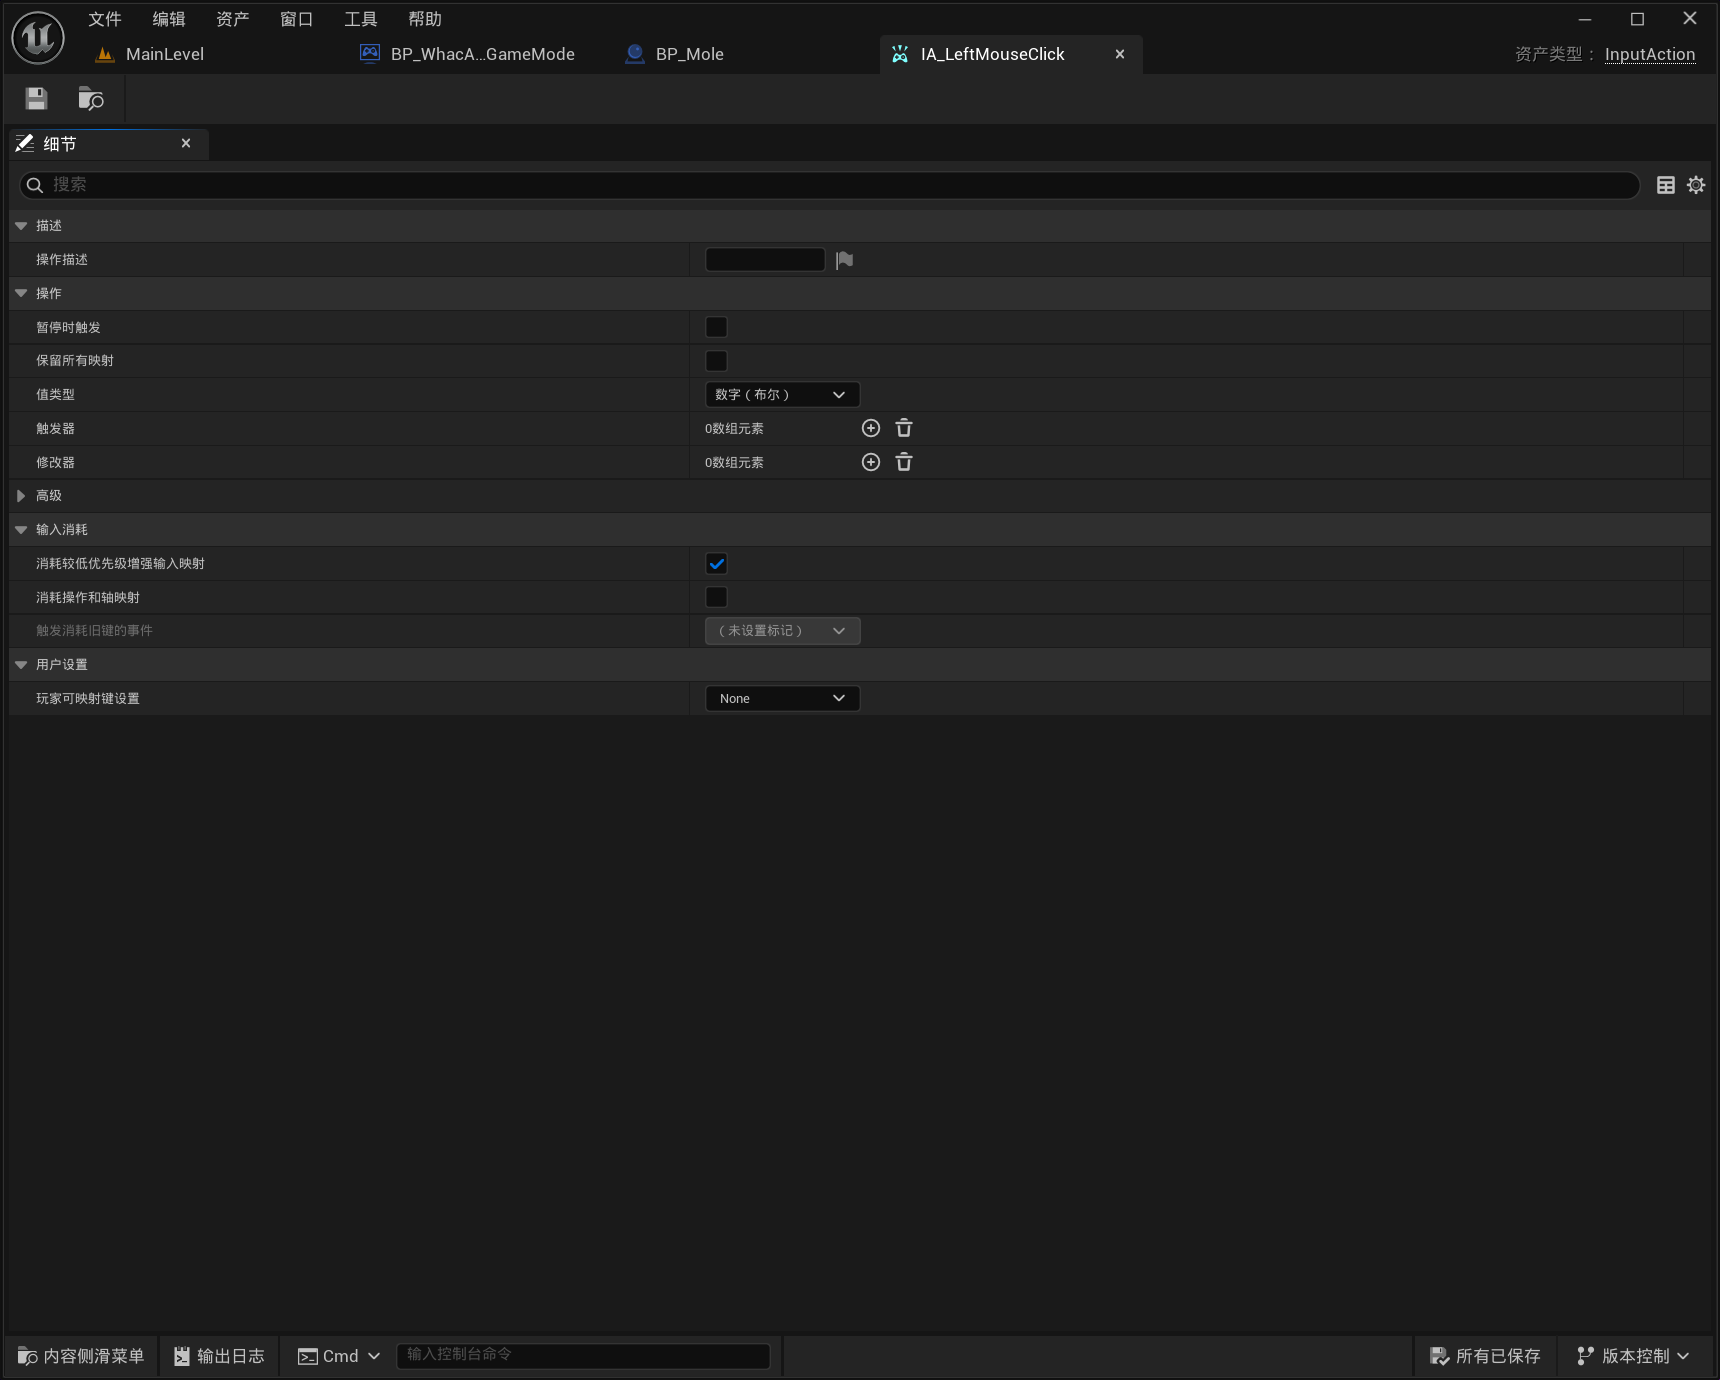Collapse the 用户设置 section
The height and width of the screenshot is (1380, 1720).
[21, 665]
